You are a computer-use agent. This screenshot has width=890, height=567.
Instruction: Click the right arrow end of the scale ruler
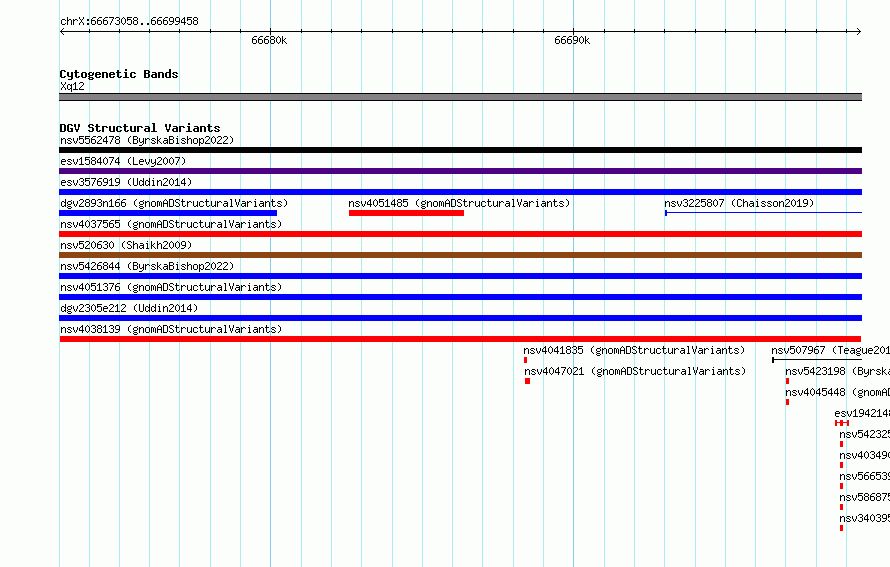(859, 32)
